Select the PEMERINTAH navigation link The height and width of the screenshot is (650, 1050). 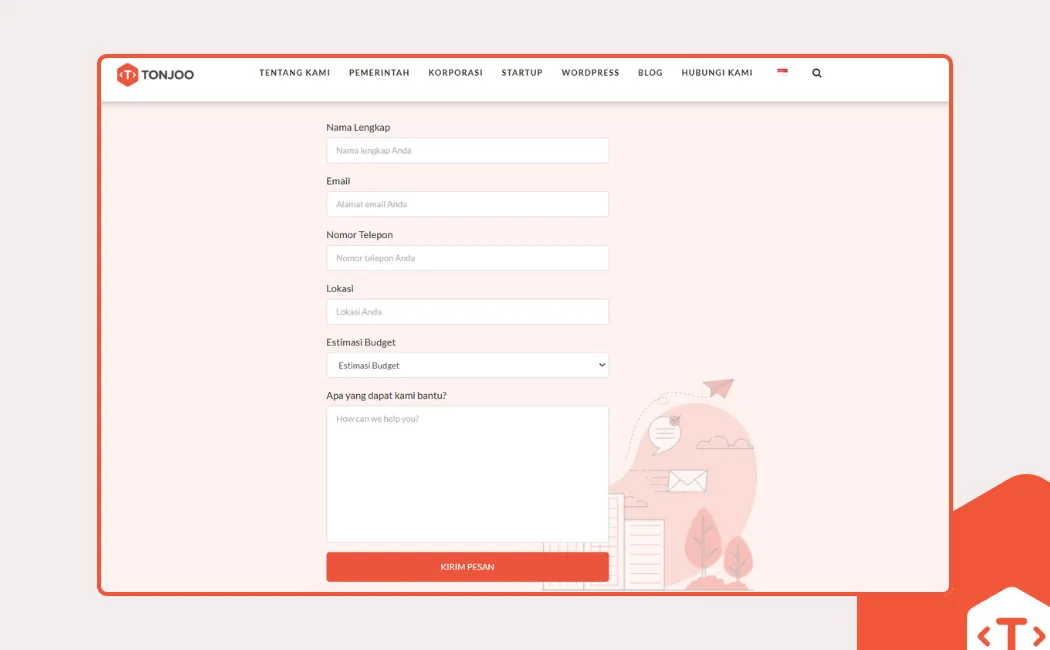pos(378,72)
